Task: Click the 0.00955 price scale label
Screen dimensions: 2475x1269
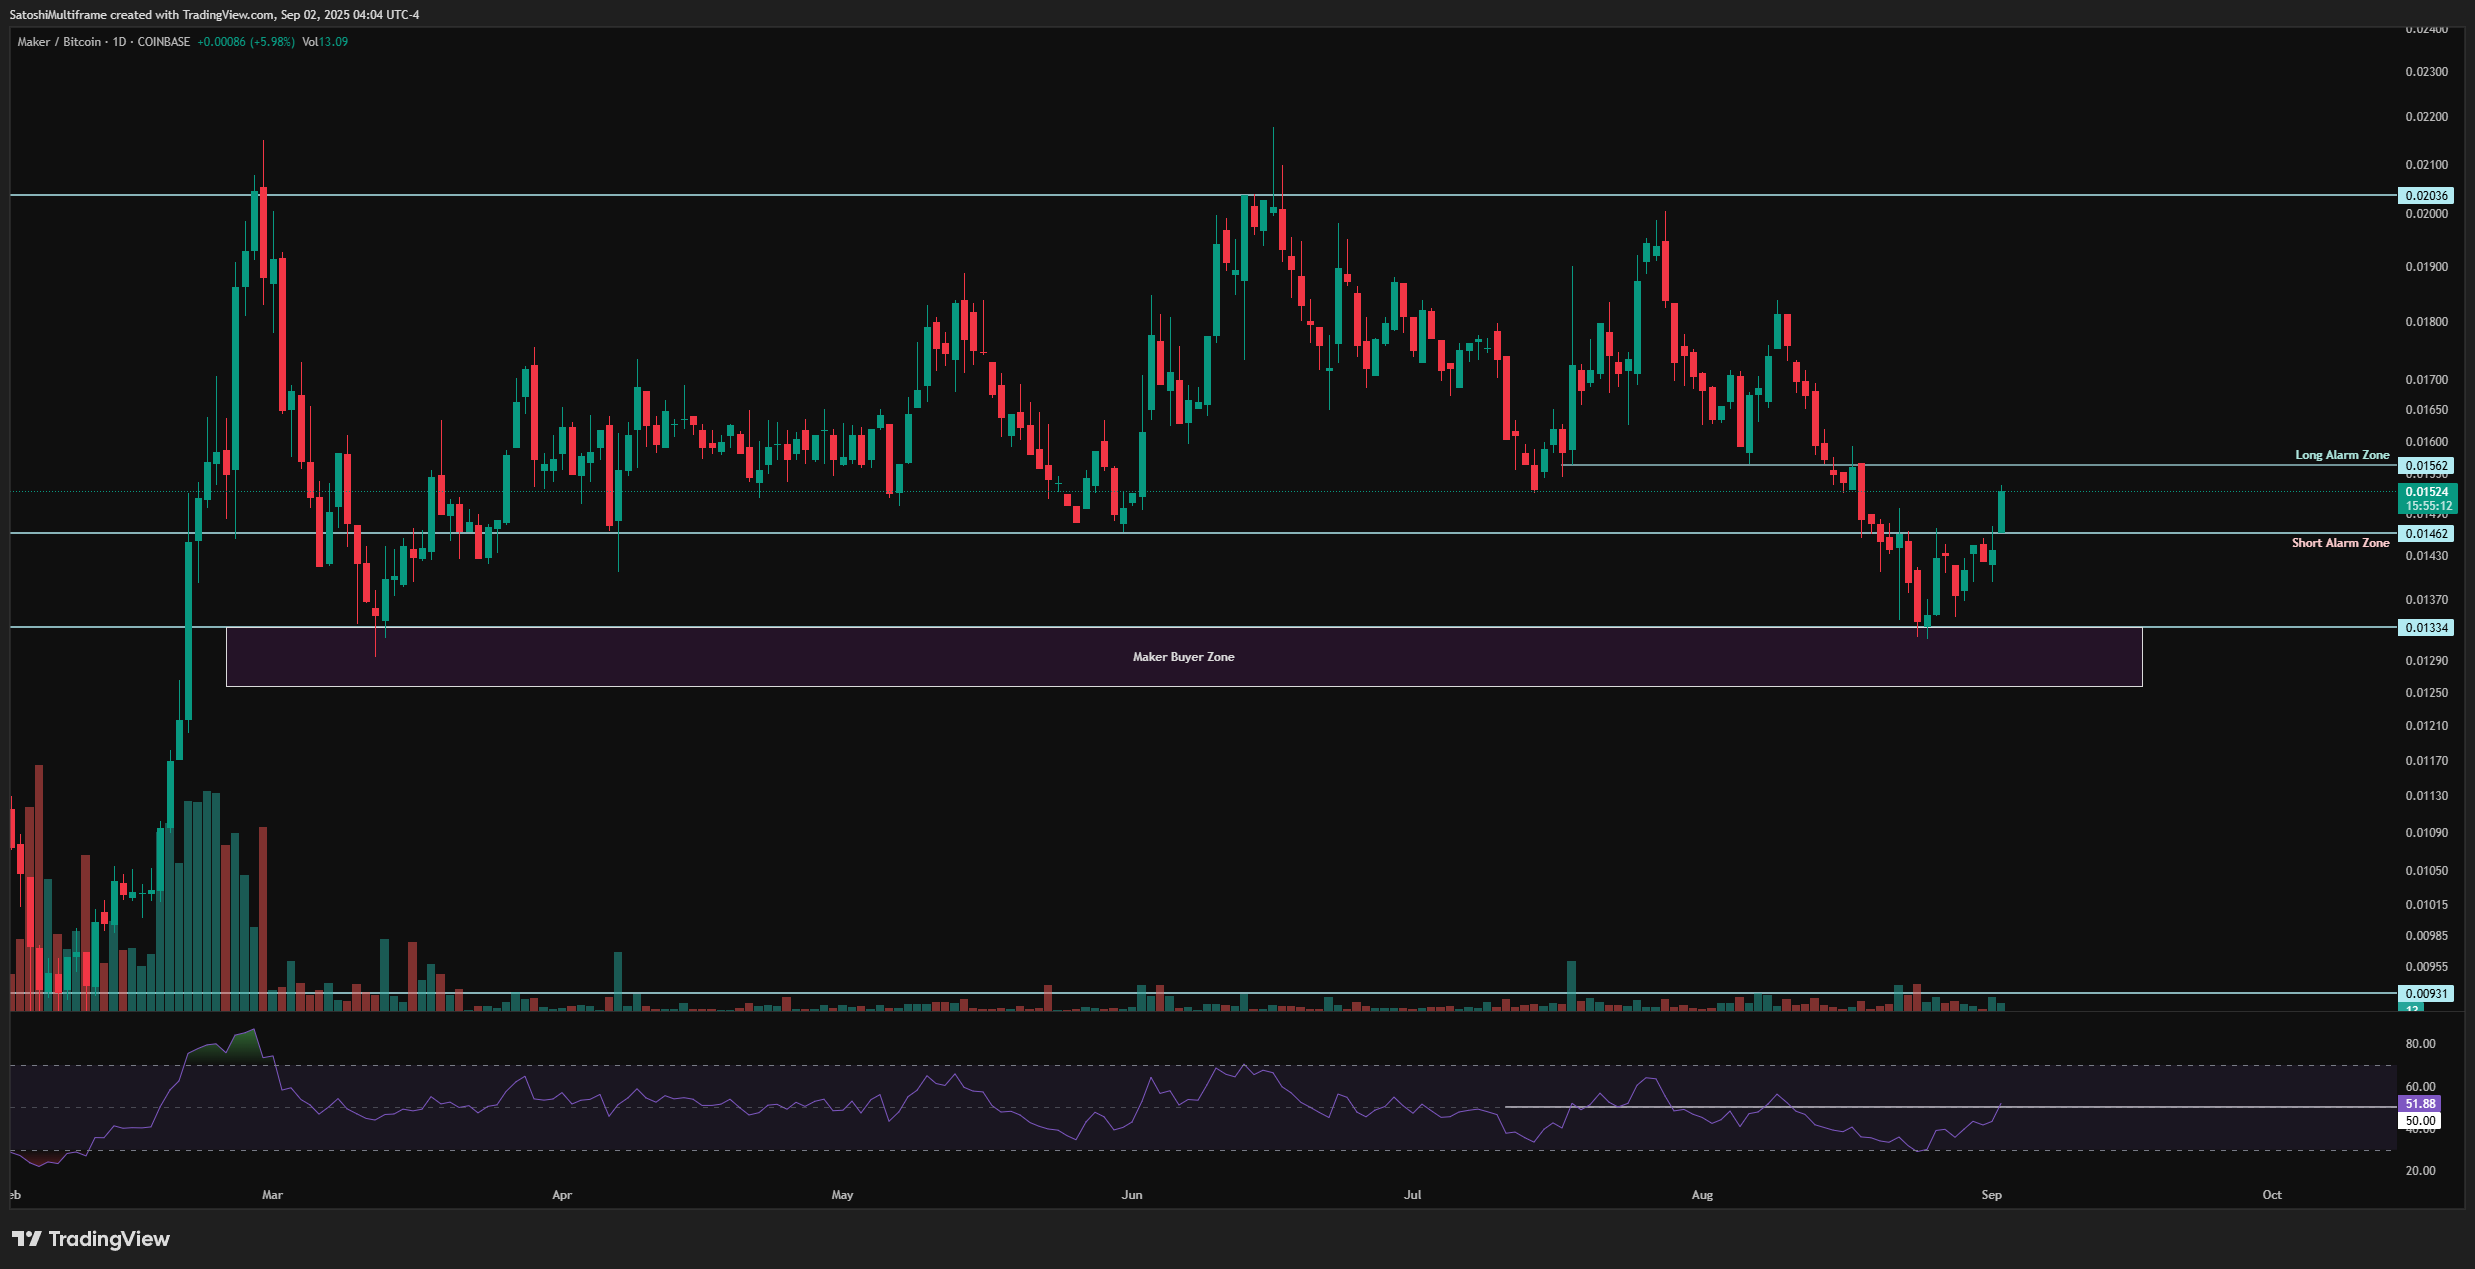Action: pyautogui.click(x=2427, y=967)
